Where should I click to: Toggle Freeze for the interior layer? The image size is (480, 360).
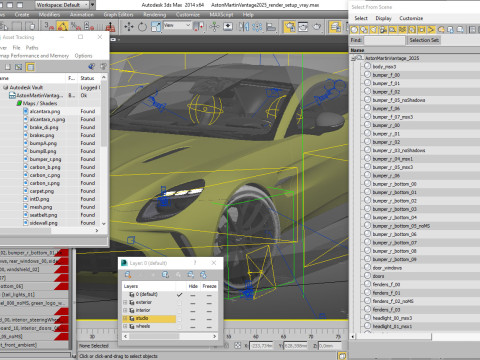[209, 311]
